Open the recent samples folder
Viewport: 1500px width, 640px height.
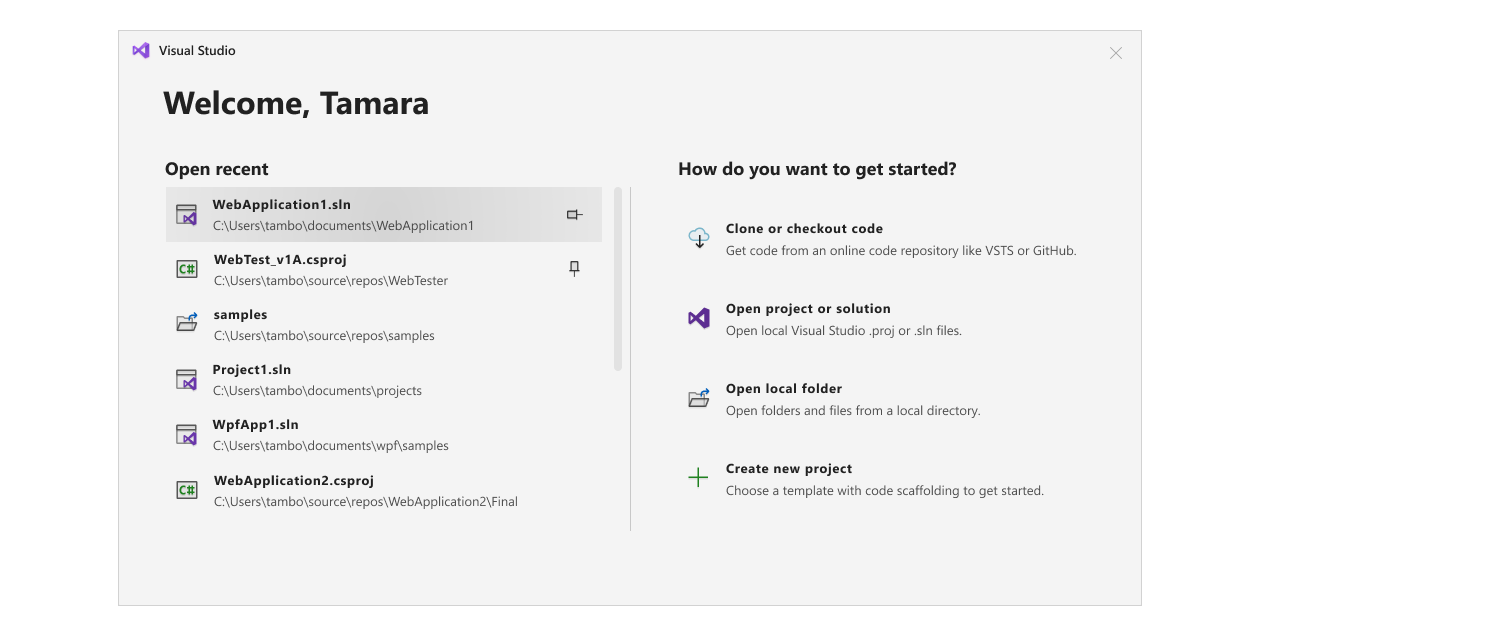pyautogui.click(x=384, y=325)
